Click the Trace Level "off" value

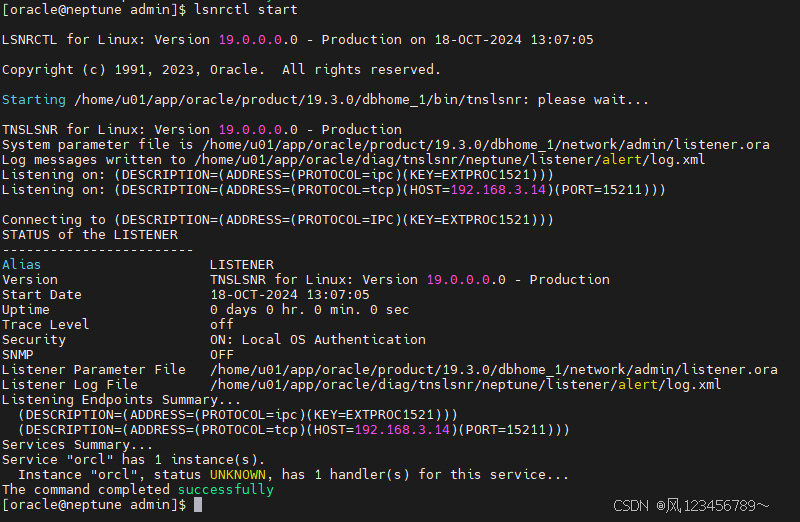(221, 325)
